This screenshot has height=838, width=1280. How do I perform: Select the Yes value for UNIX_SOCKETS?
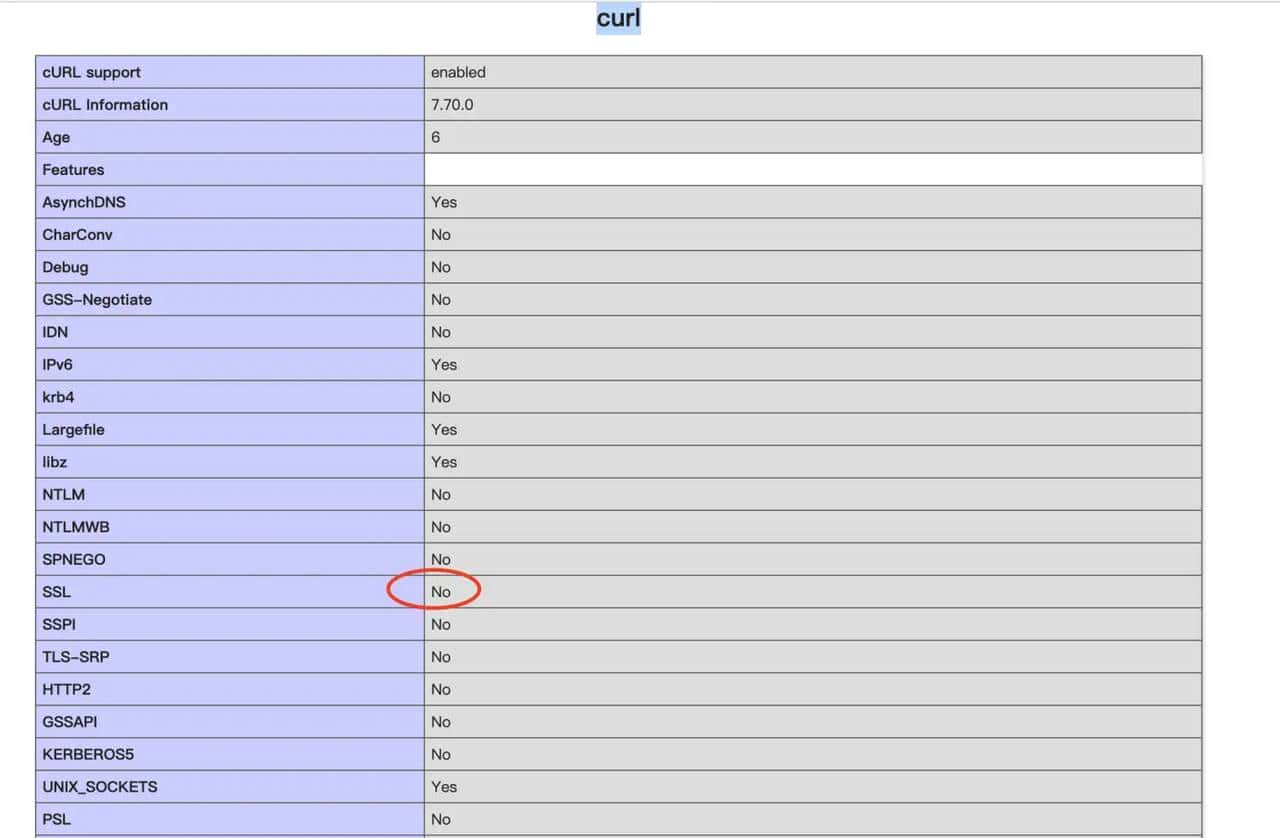pyautogui.click(x=444, y=787)
